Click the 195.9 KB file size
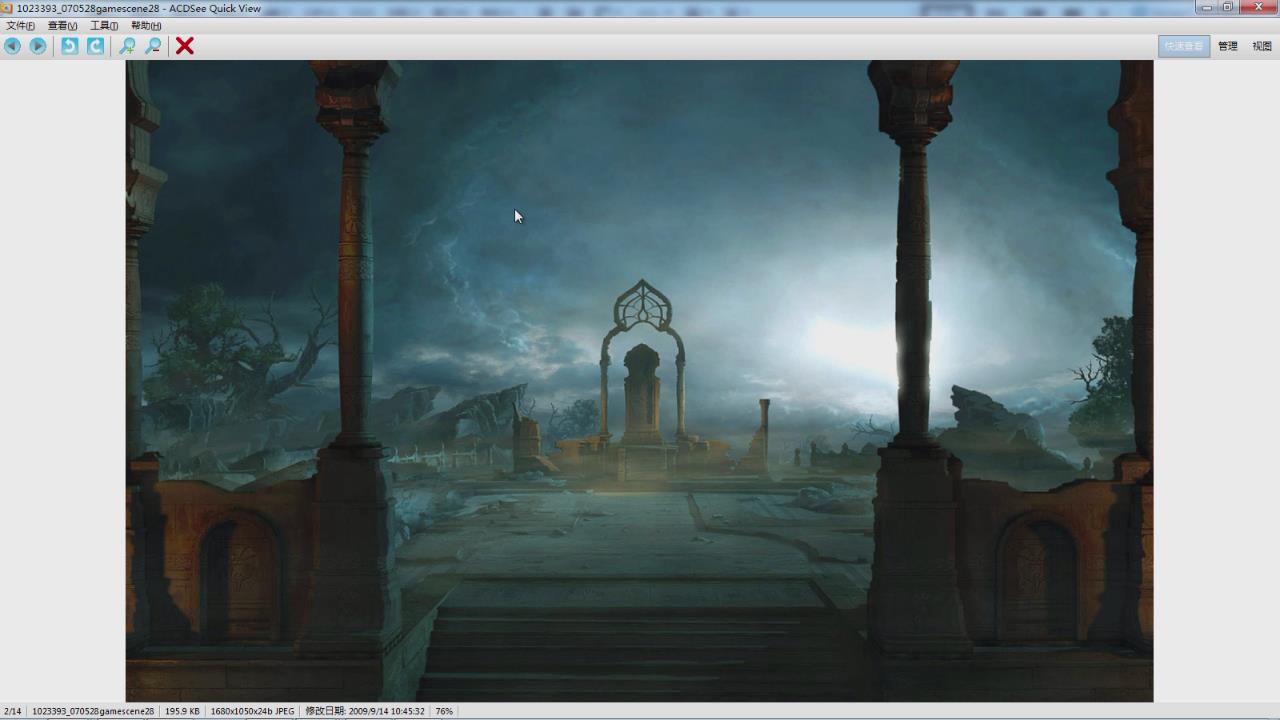The image size is (1280, 720). (182, 712)
